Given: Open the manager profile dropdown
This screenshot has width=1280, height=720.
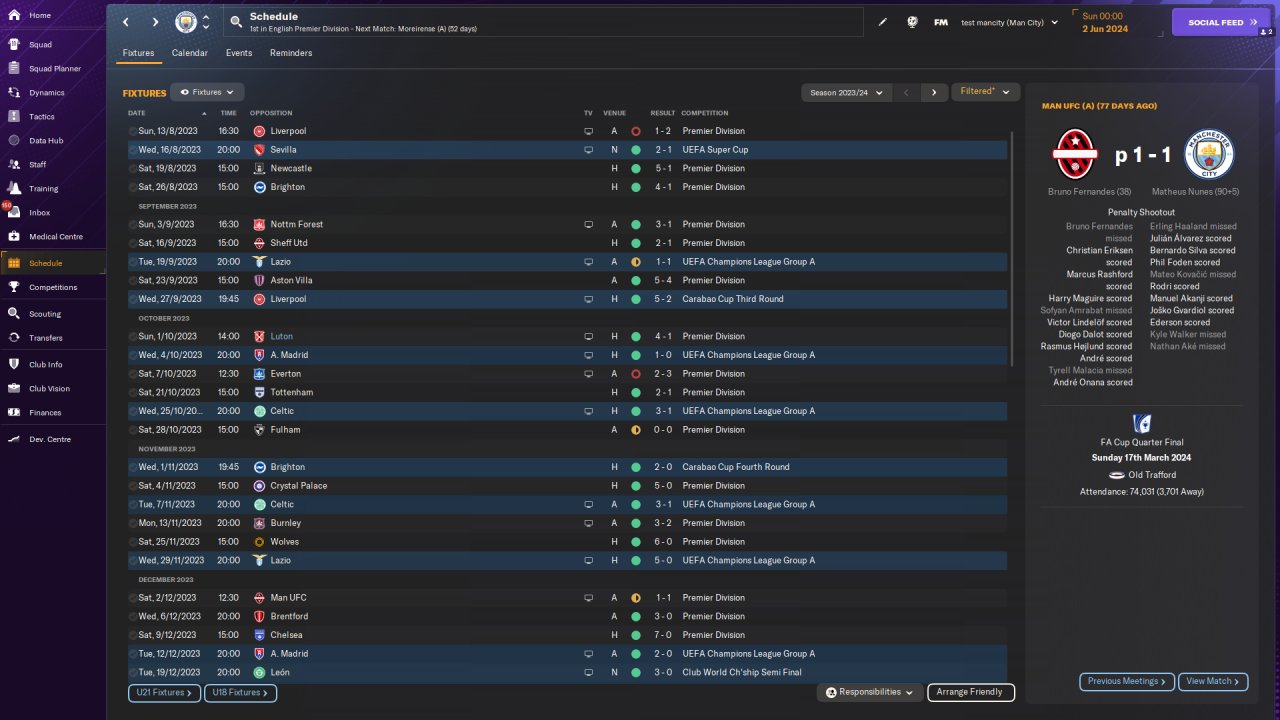Looking at the screenshot, I should coord(1009,22).
